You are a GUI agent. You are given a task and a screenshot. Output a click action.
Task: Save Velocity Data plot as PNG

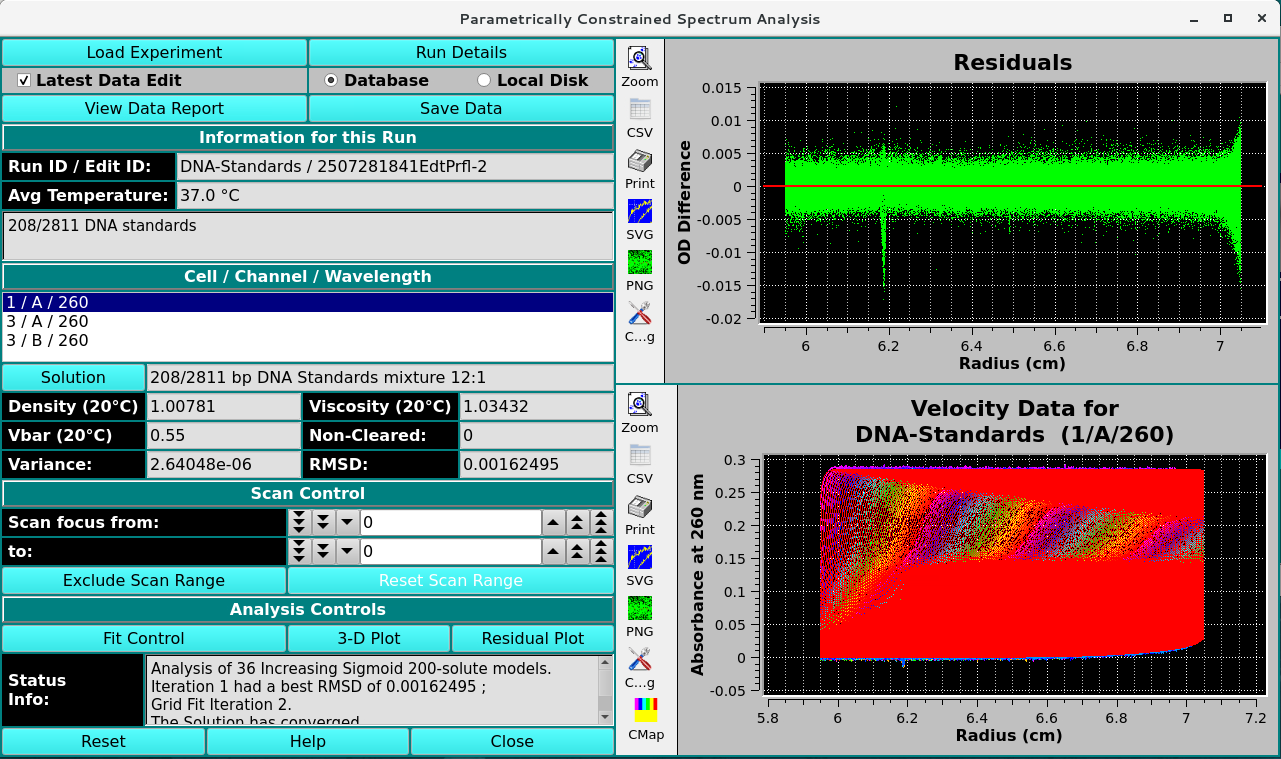coord(640,609)
